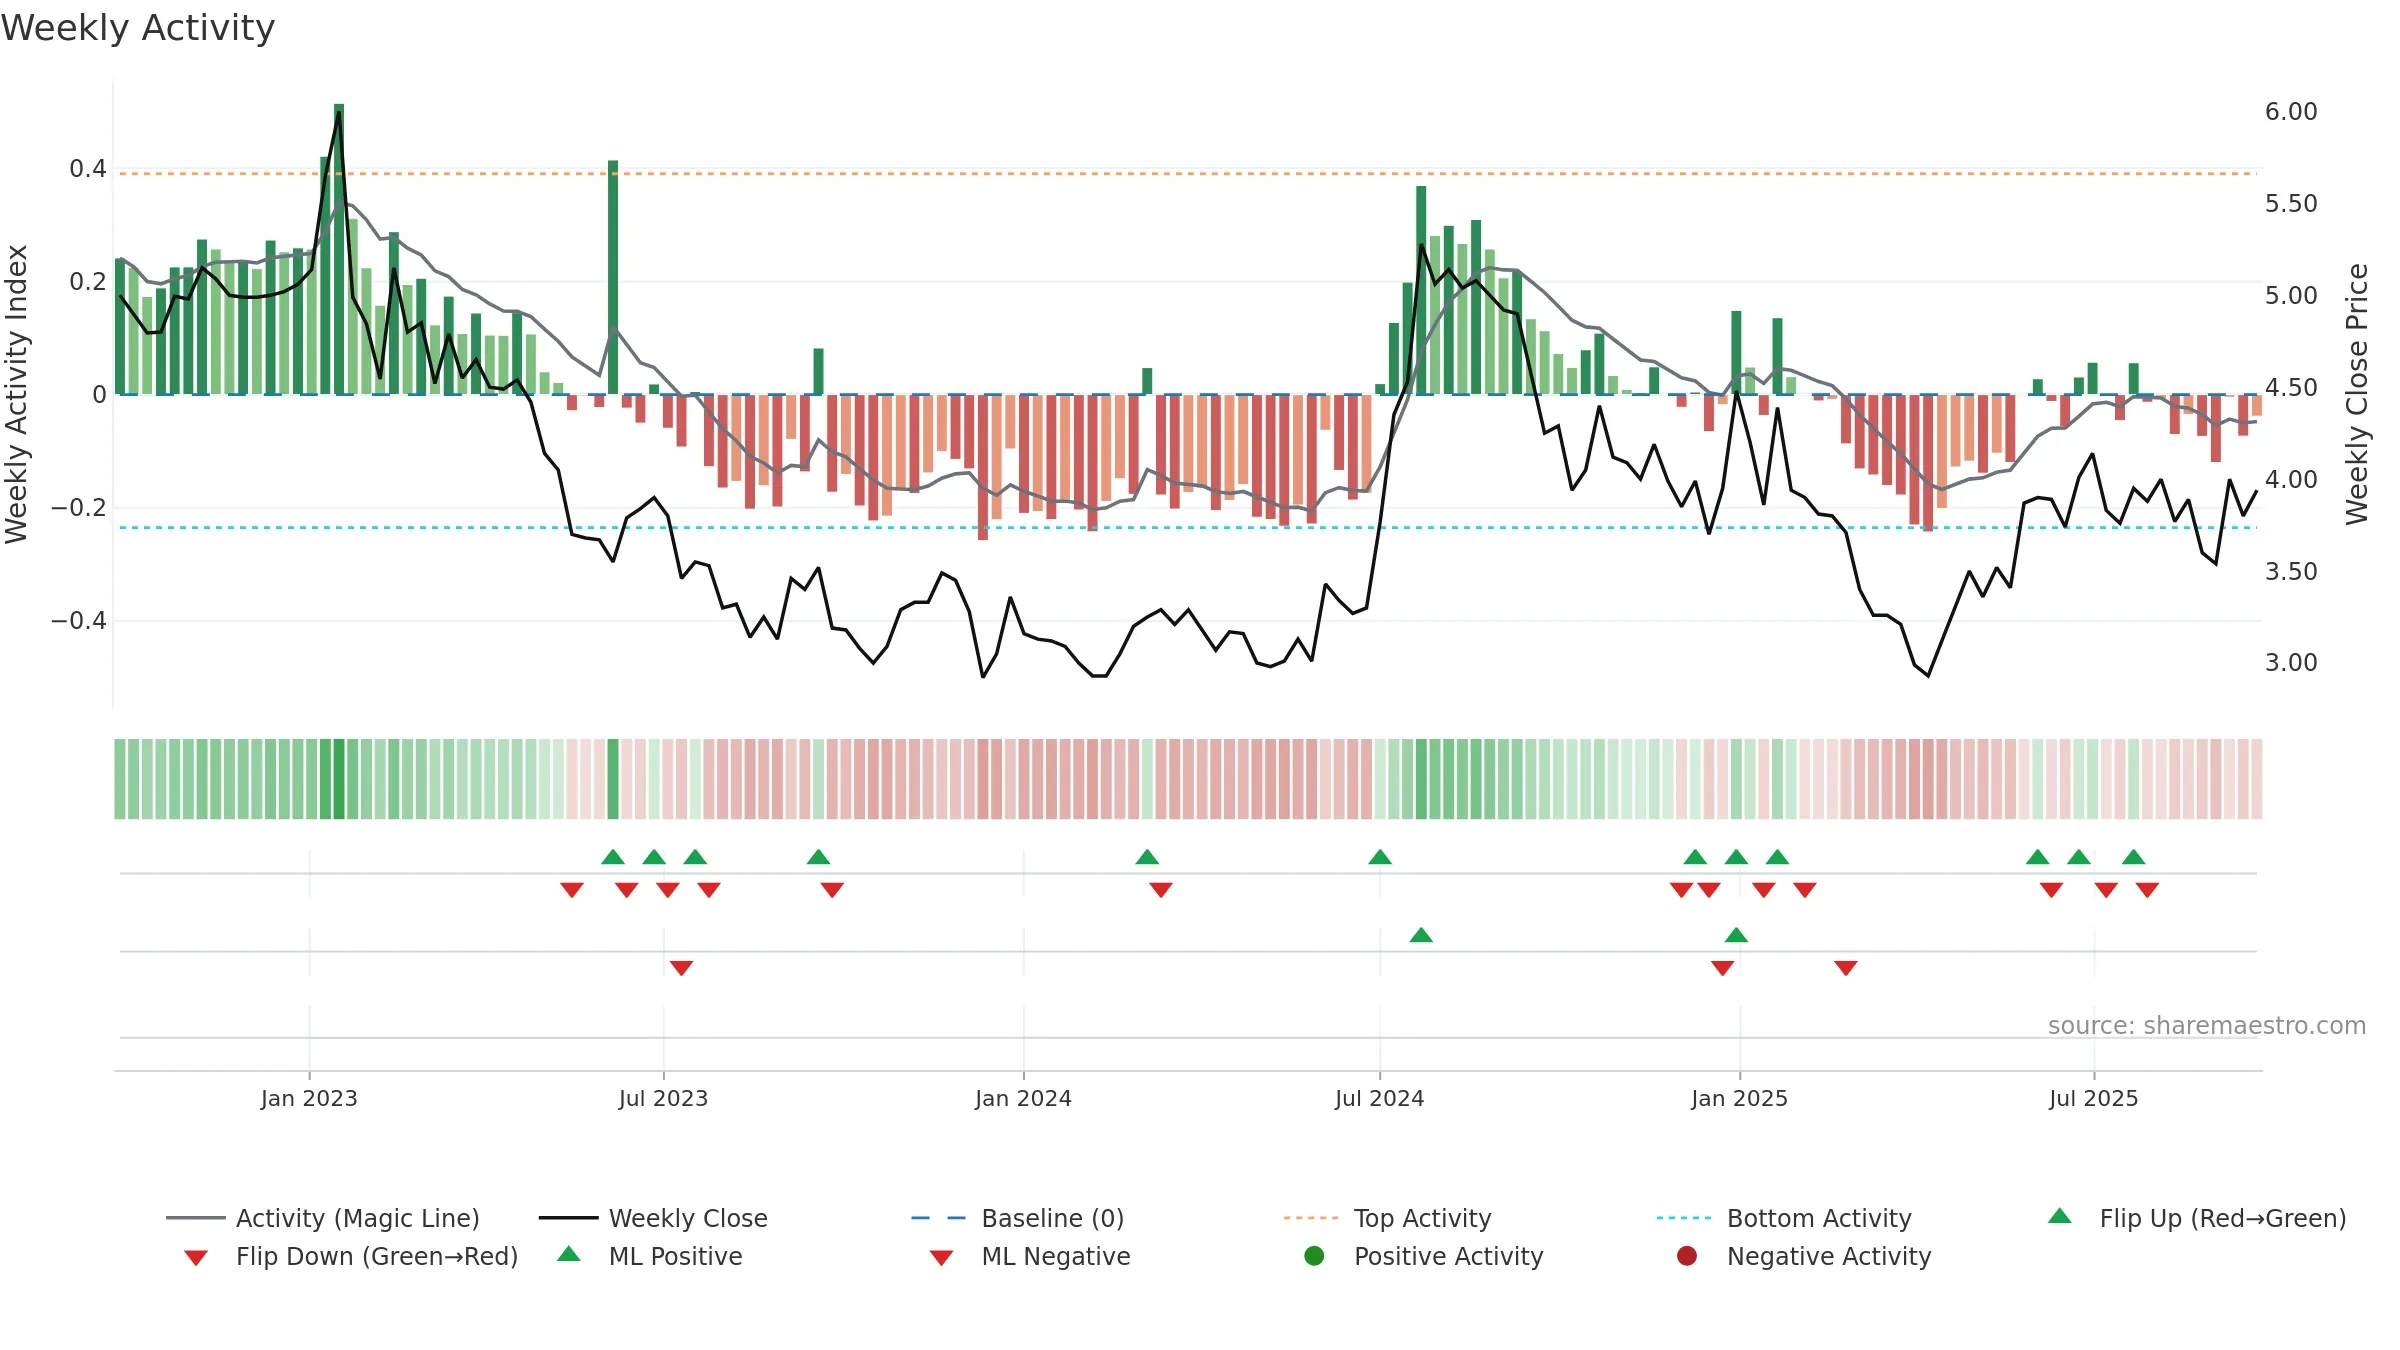The width and height of the screenshot is (2400, 1350).
Task: Click the 6.00 price axis tick label
Action: click(x=2291, y=112)
